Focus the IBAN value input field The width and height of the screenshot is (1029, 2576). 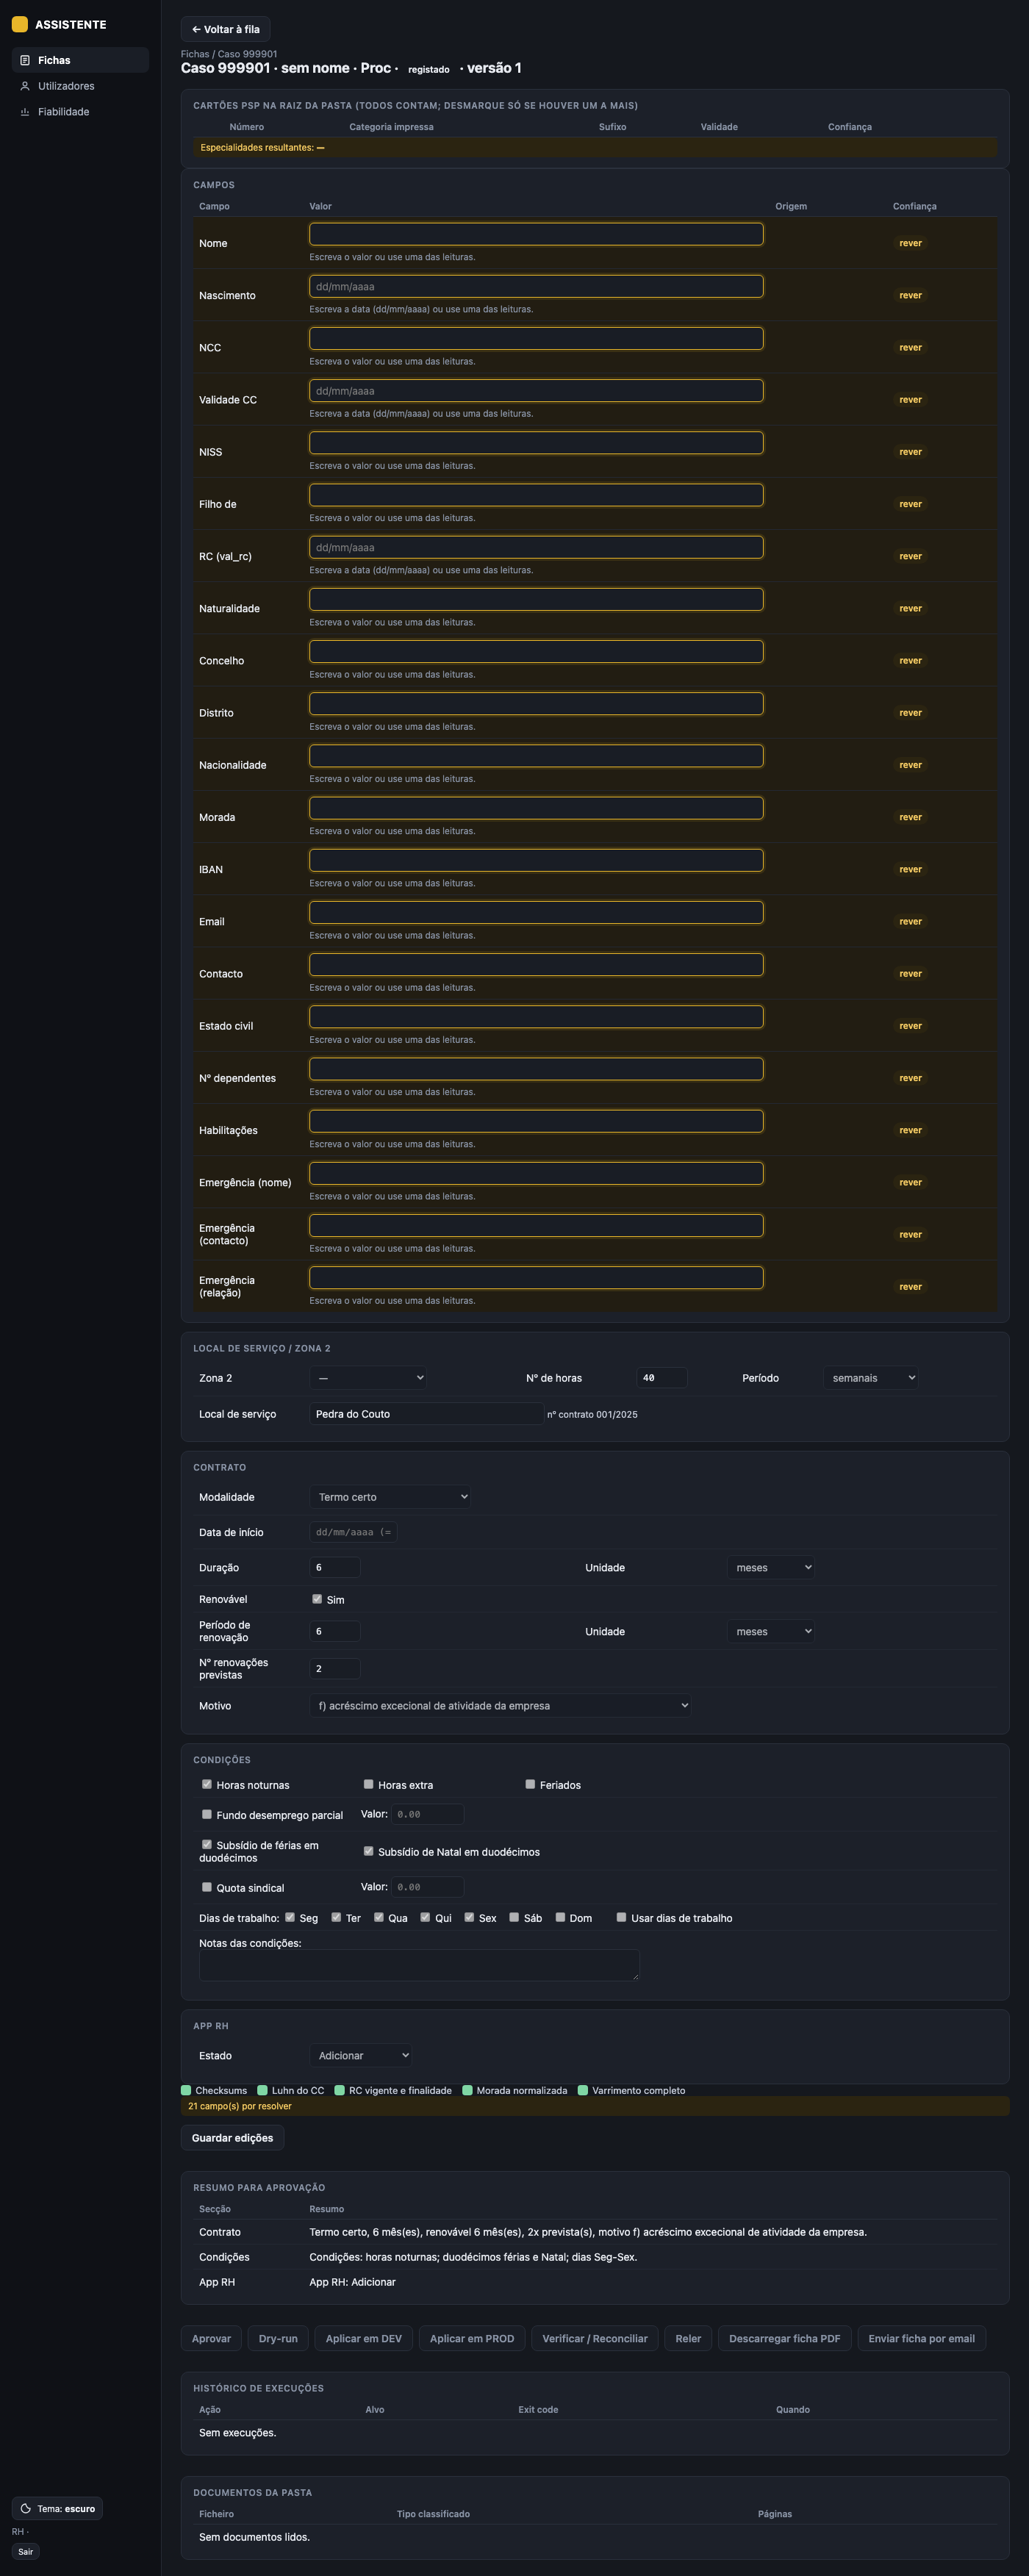pos(536,860)
